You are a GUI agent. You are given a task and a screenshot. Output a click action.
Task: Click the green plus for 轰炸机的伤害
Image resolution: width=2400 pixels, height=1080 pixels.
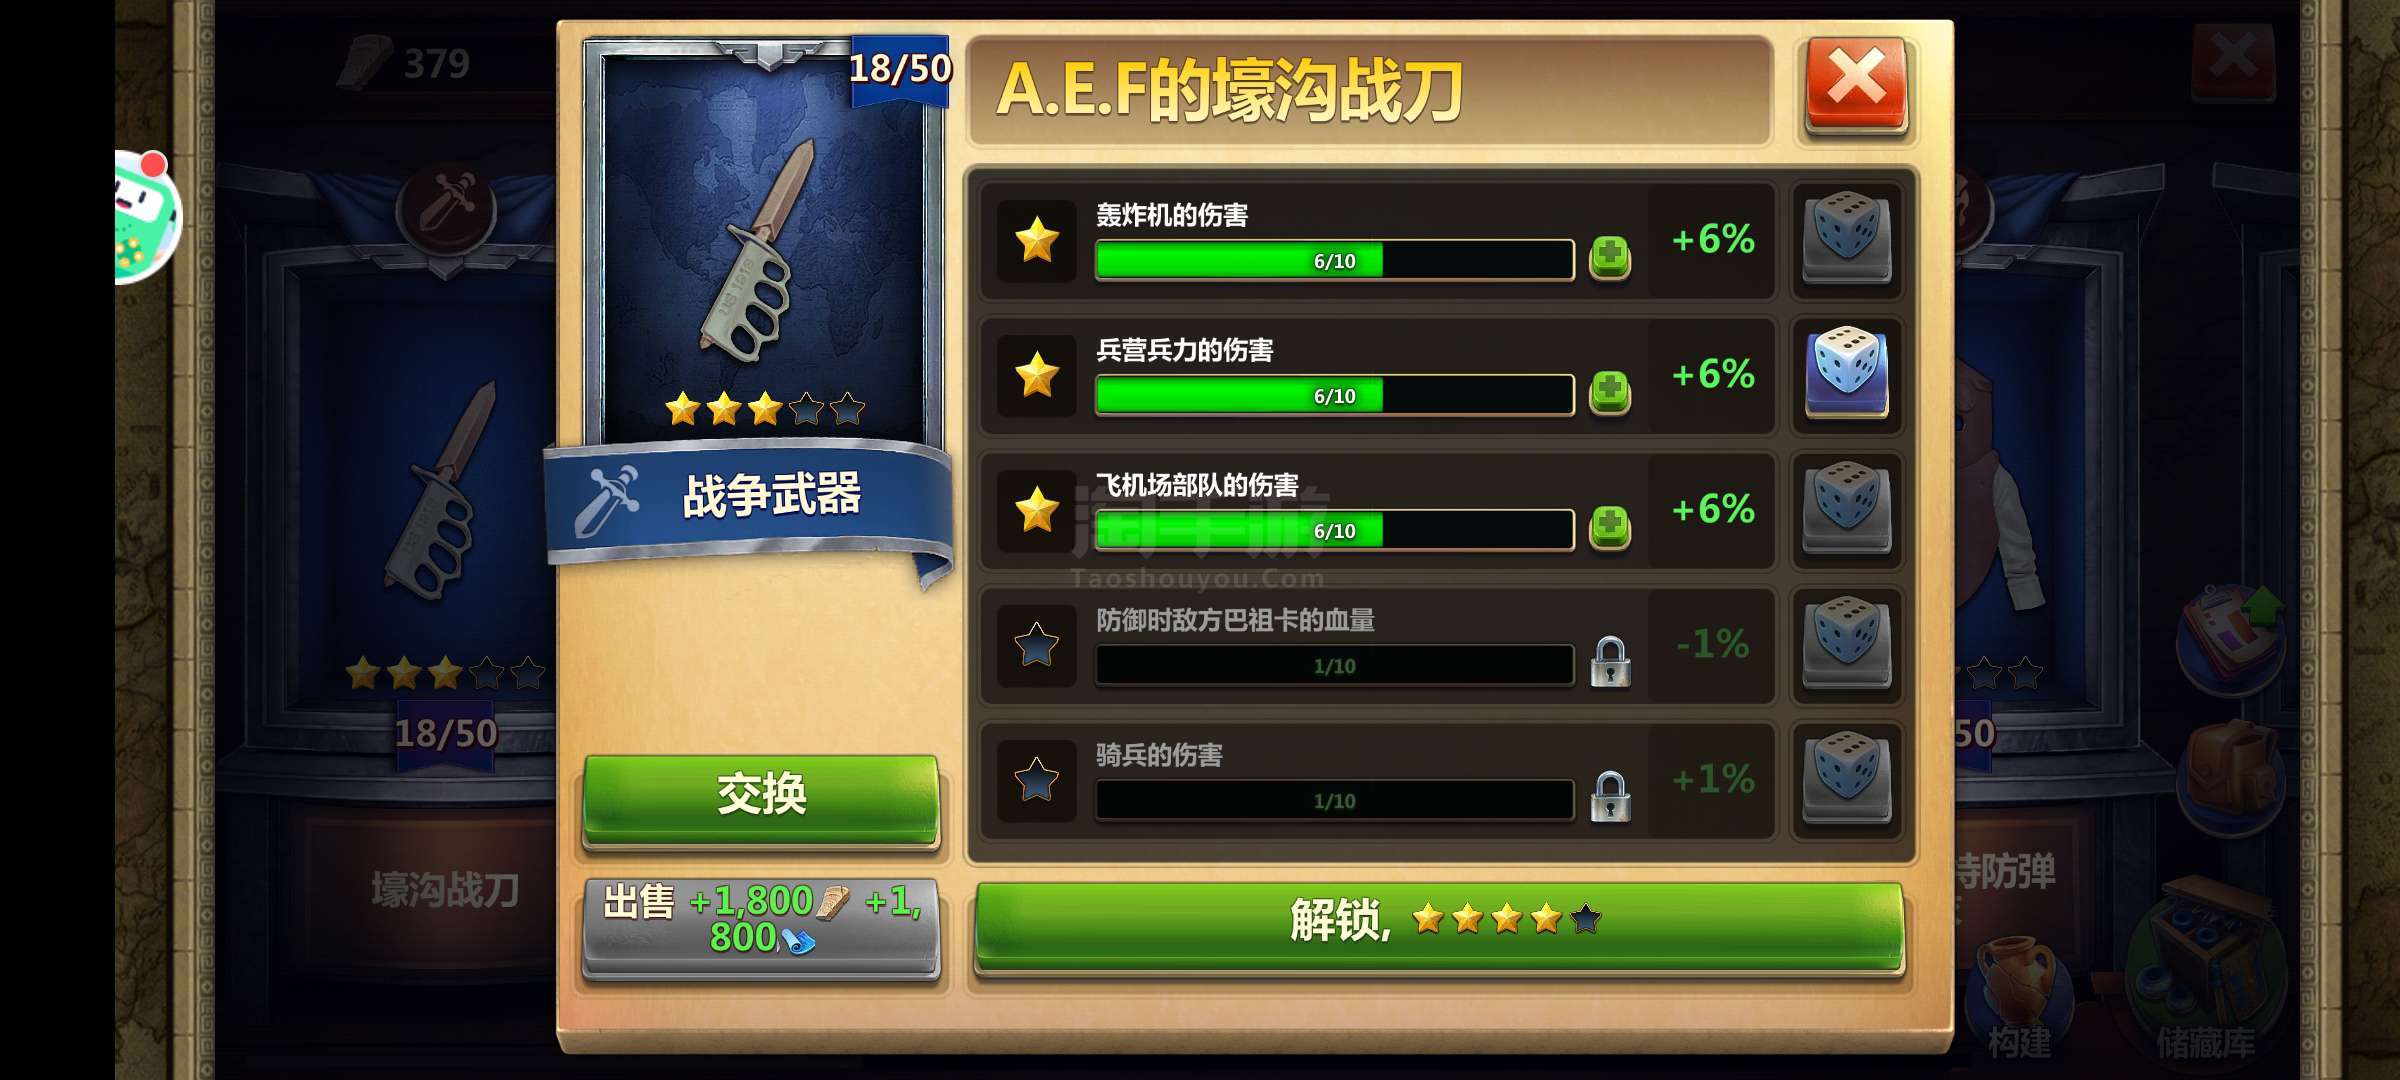coord(1610,257)
